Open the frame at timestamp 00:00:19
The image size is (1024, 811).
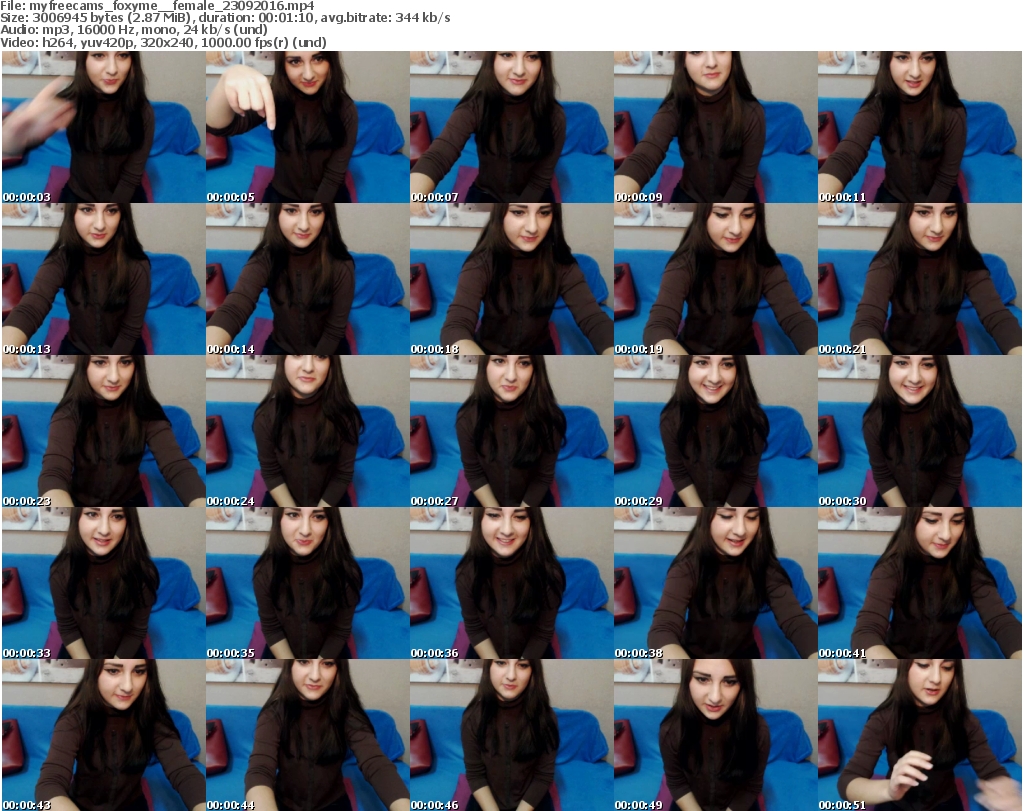[716, 279]
